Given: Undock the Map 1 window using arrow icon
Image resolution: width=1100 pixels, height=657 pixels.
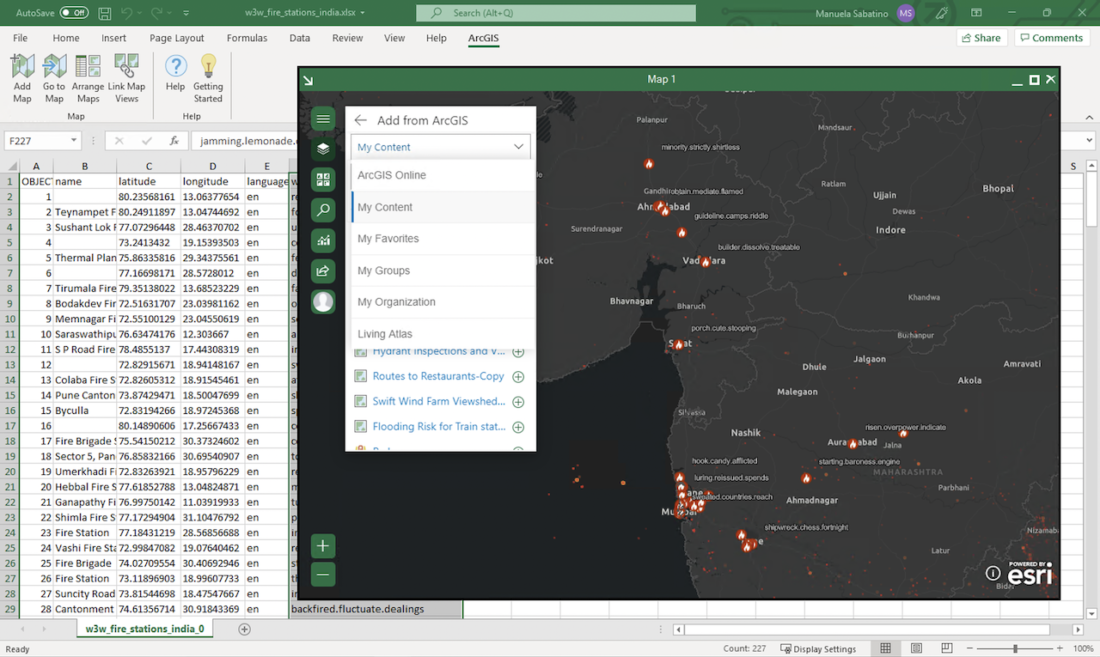Looking at the screenshot, I should [x=308, y=80].
